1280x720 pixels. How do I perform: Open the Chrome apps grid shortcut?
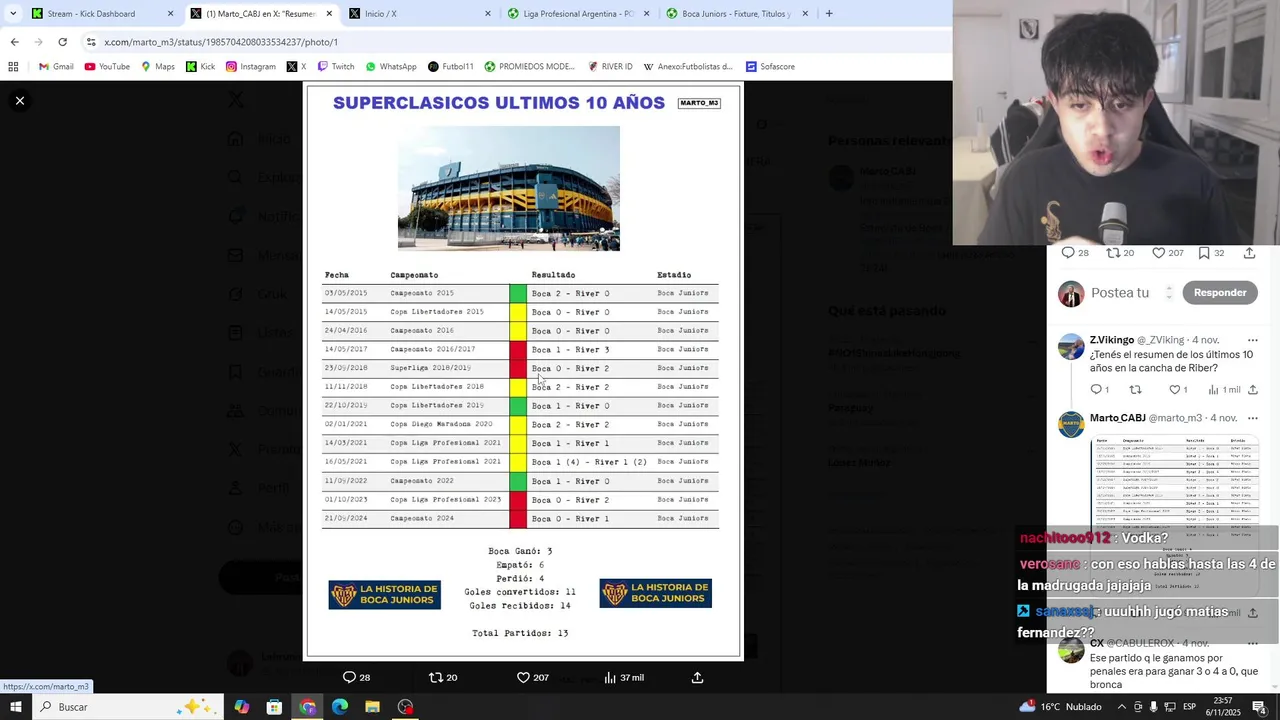coord(13,67)
